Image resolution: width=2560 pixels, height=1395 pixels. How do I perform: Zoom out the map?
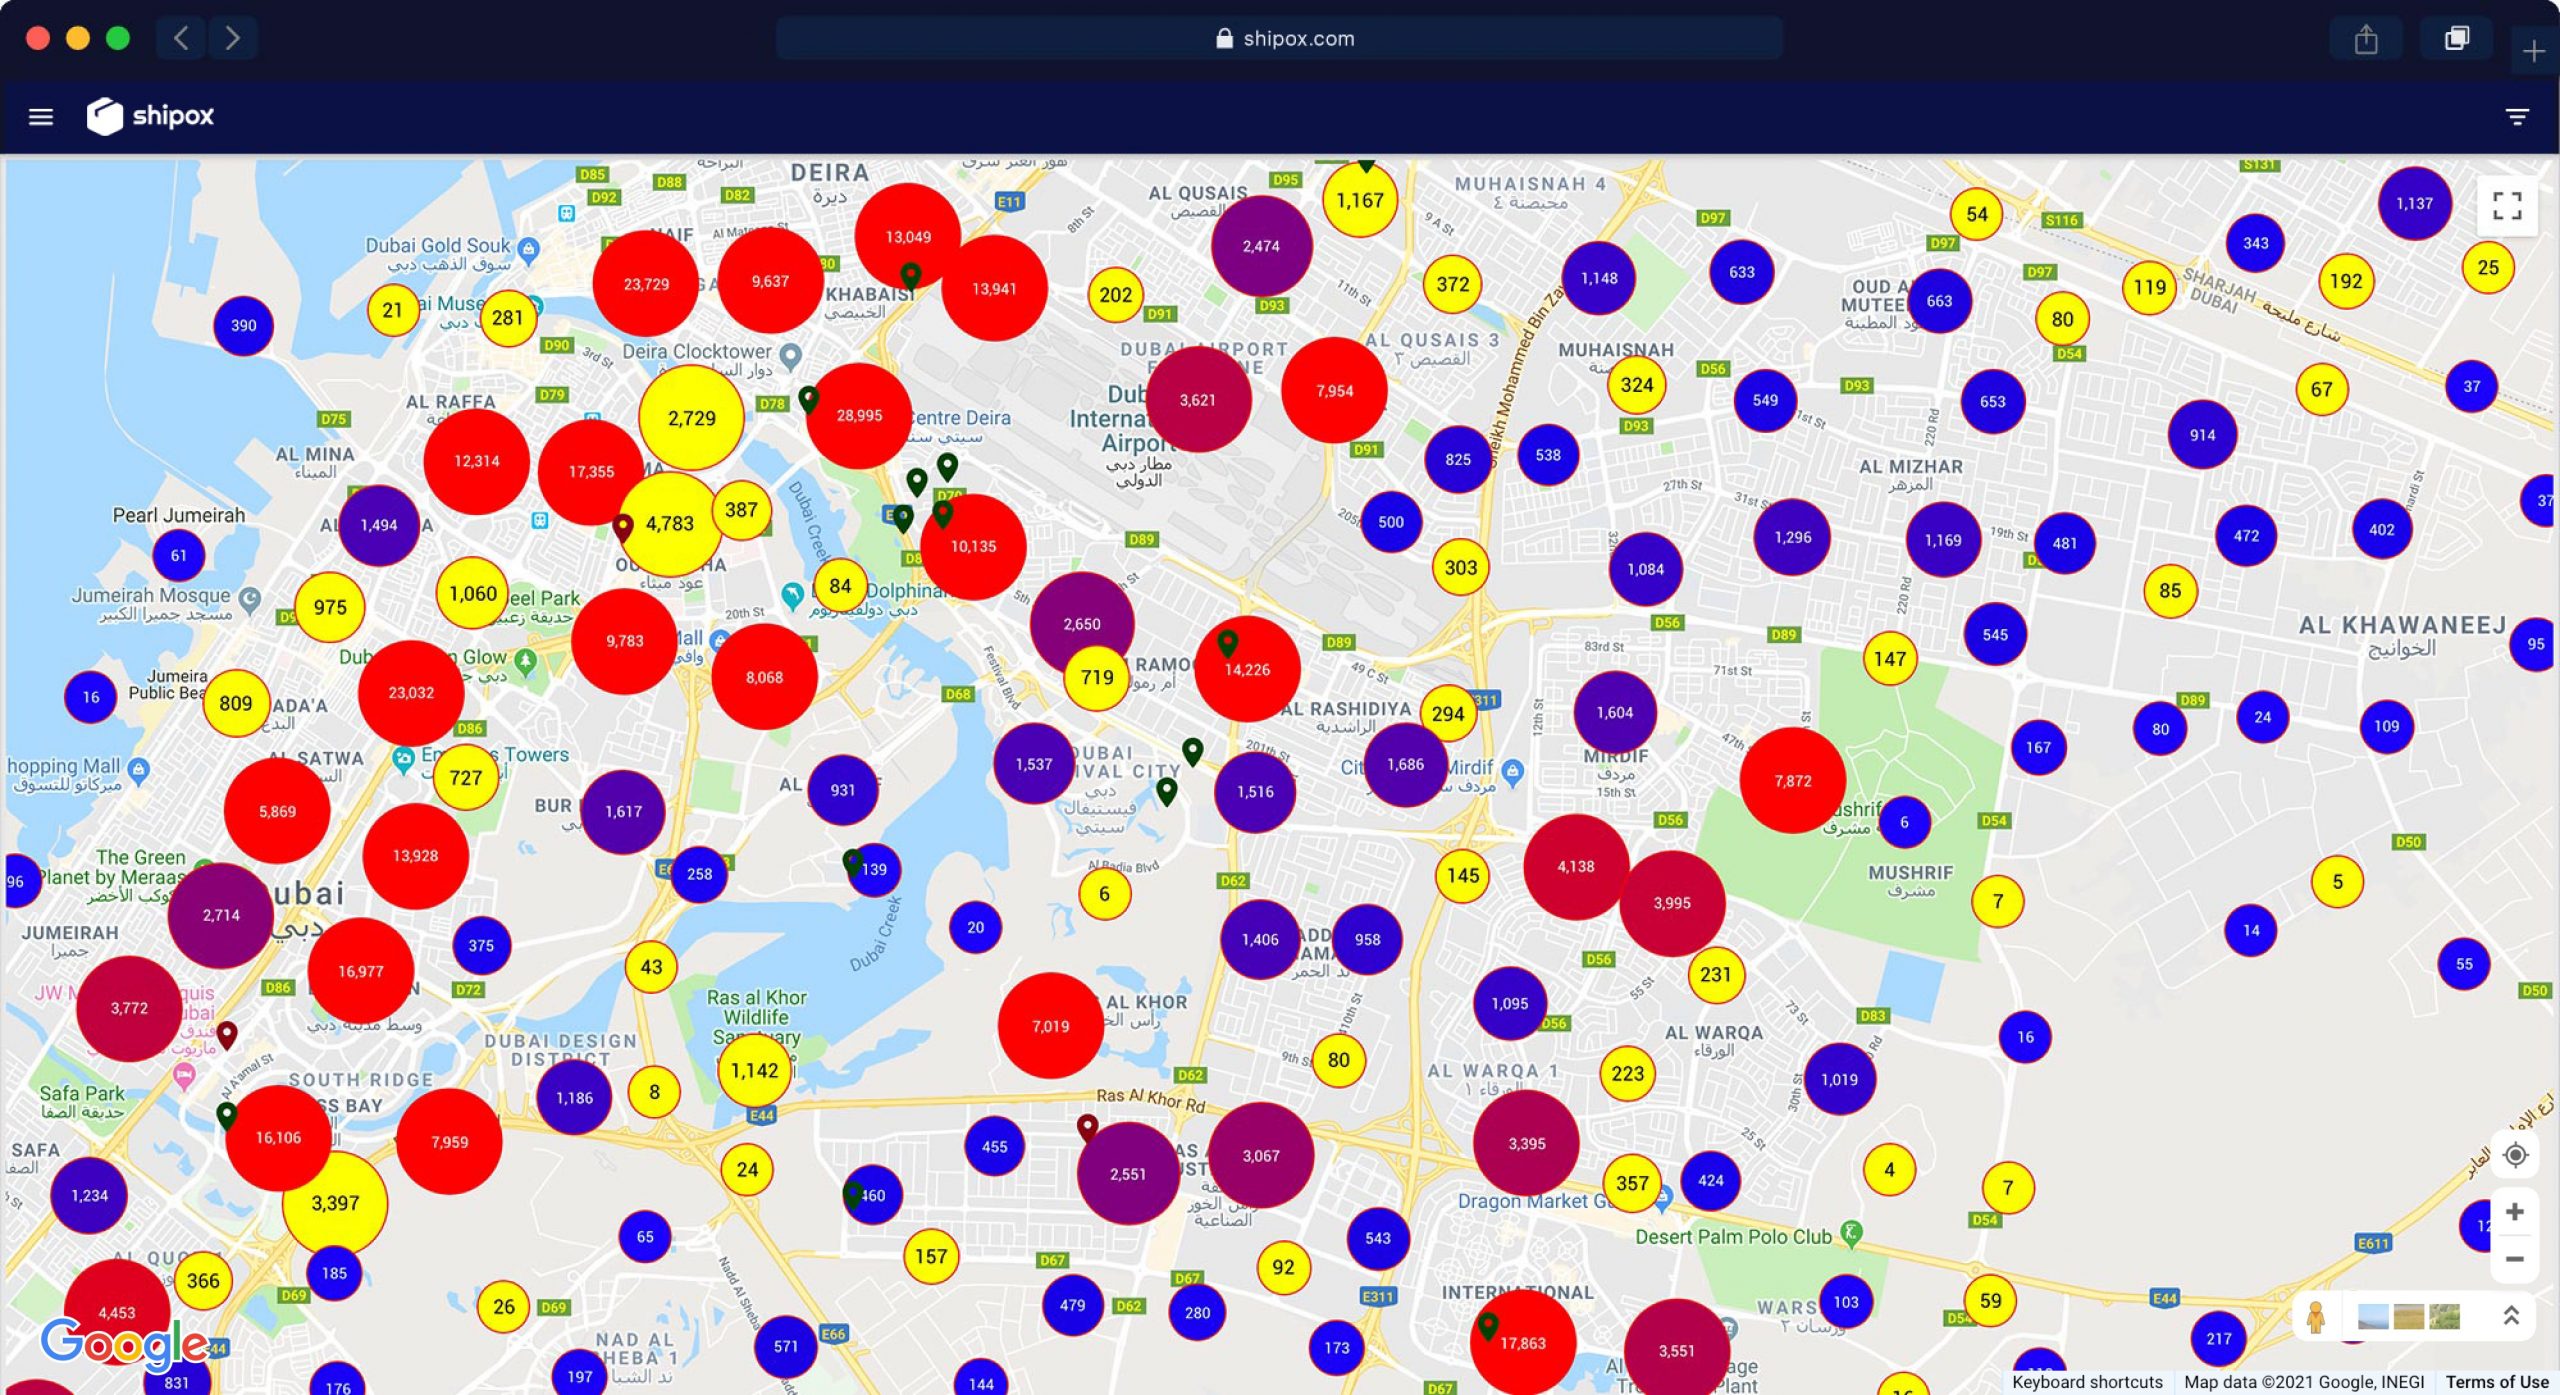click(2515, 1259)
